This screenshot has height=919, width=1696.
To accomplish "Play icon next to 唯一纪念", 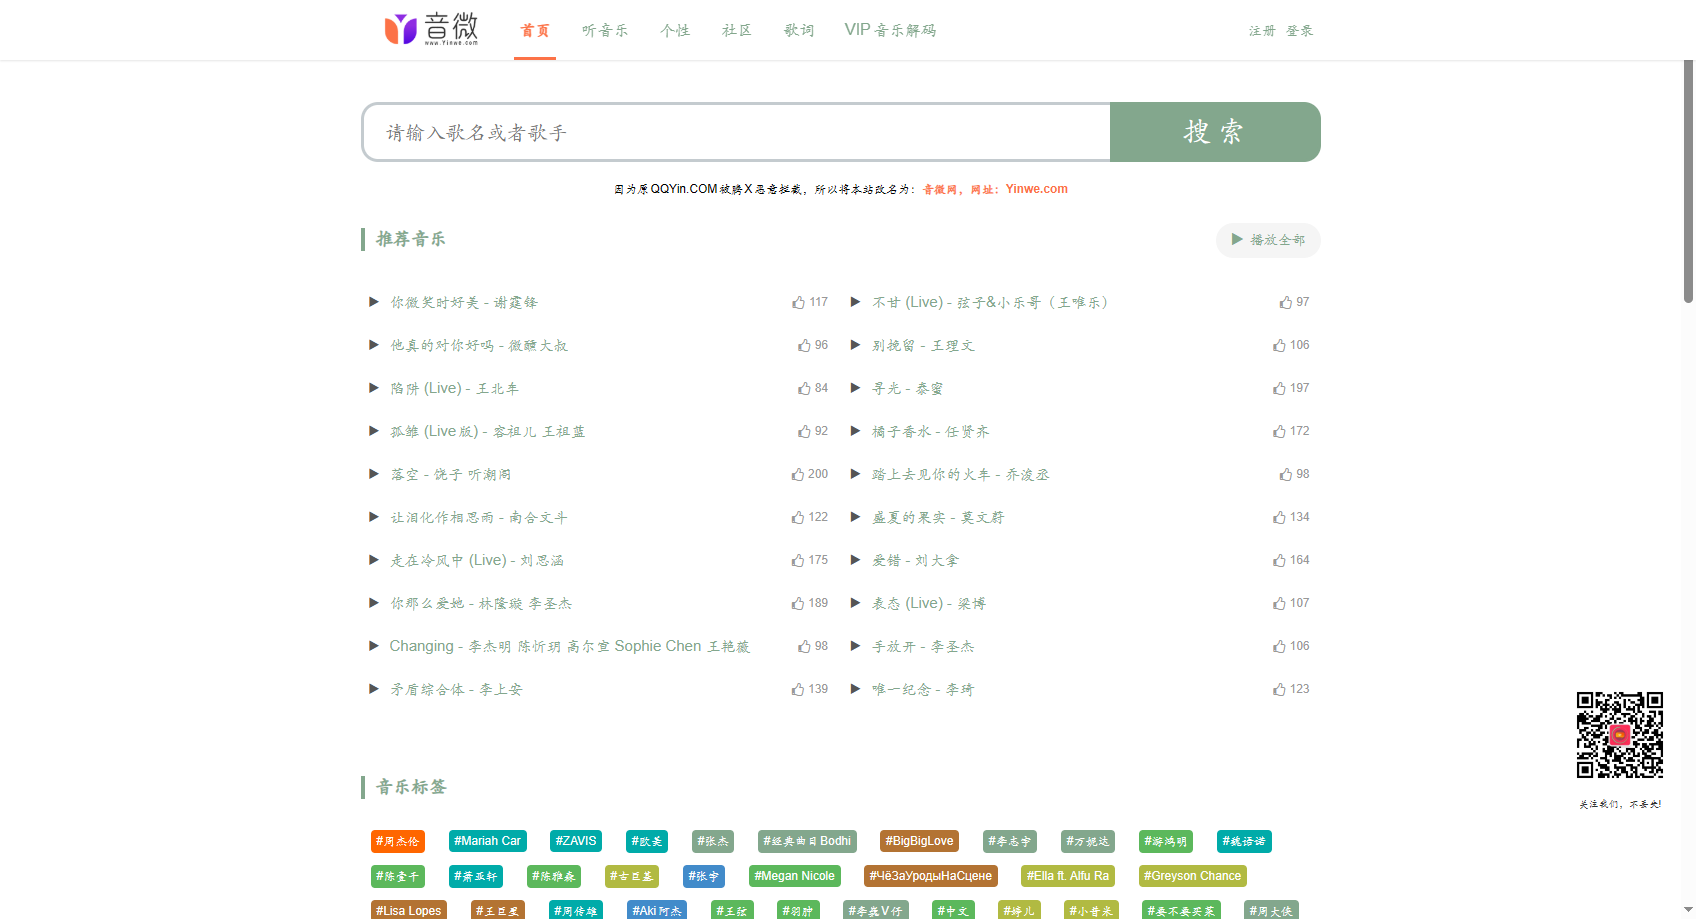I will (855, 689).
